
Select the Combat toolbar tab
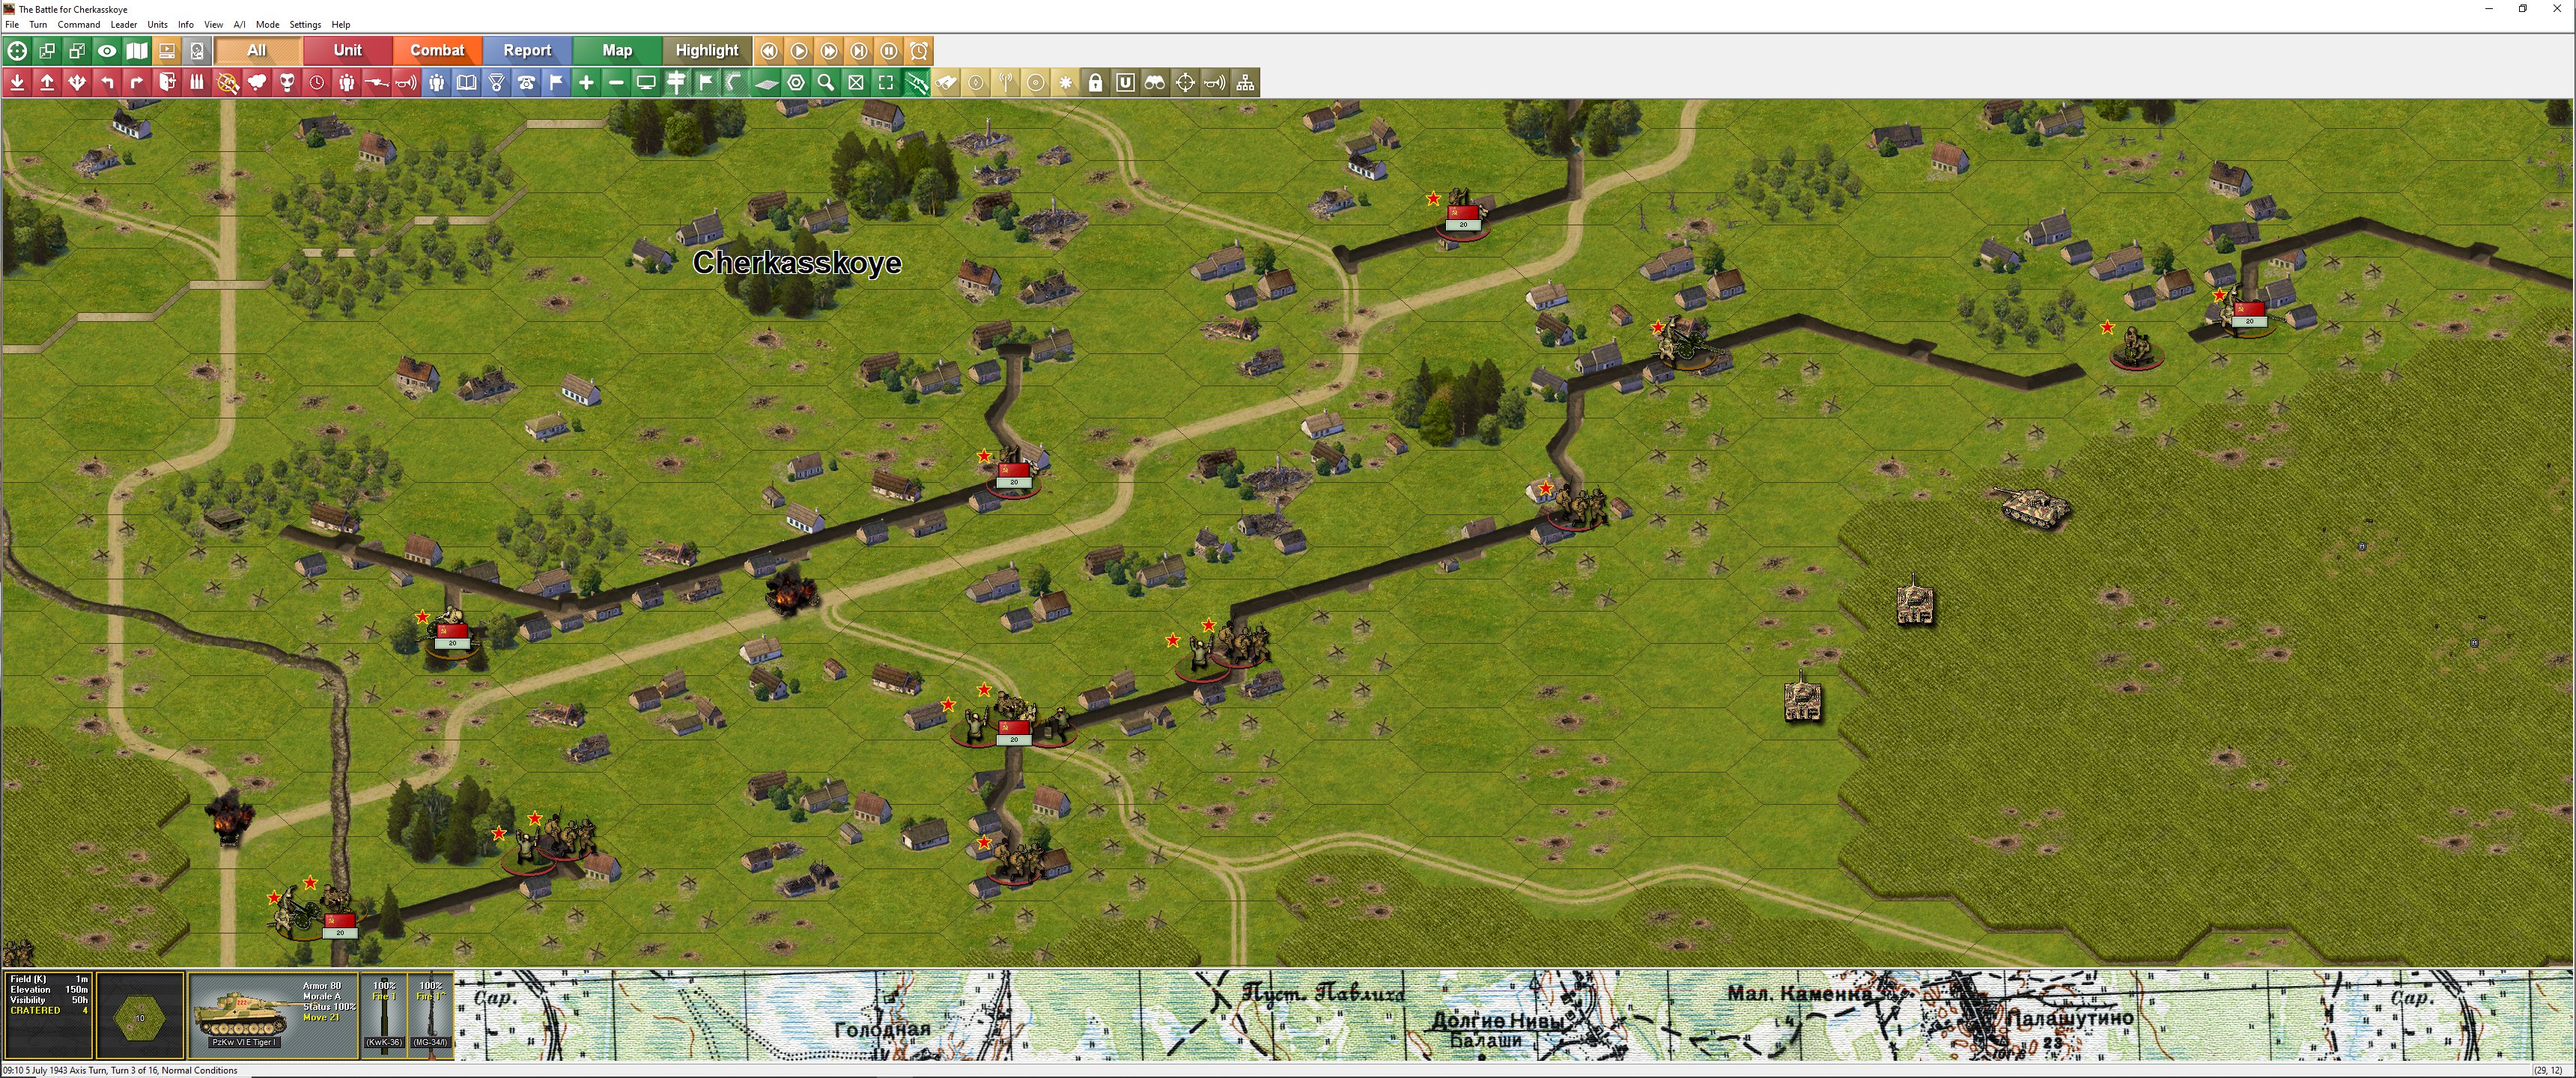pyautogui.click(x=437, y=51)
